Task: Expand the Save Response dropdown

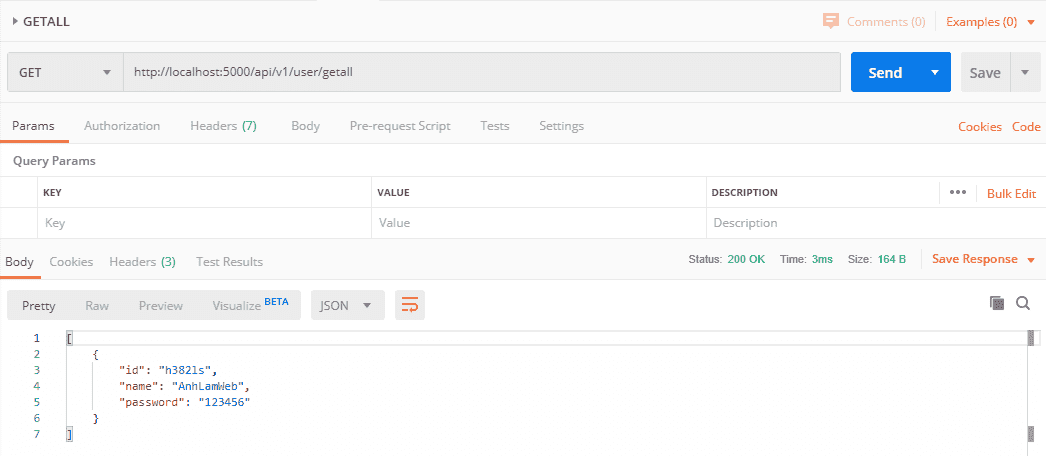Action: [1030, 260]
